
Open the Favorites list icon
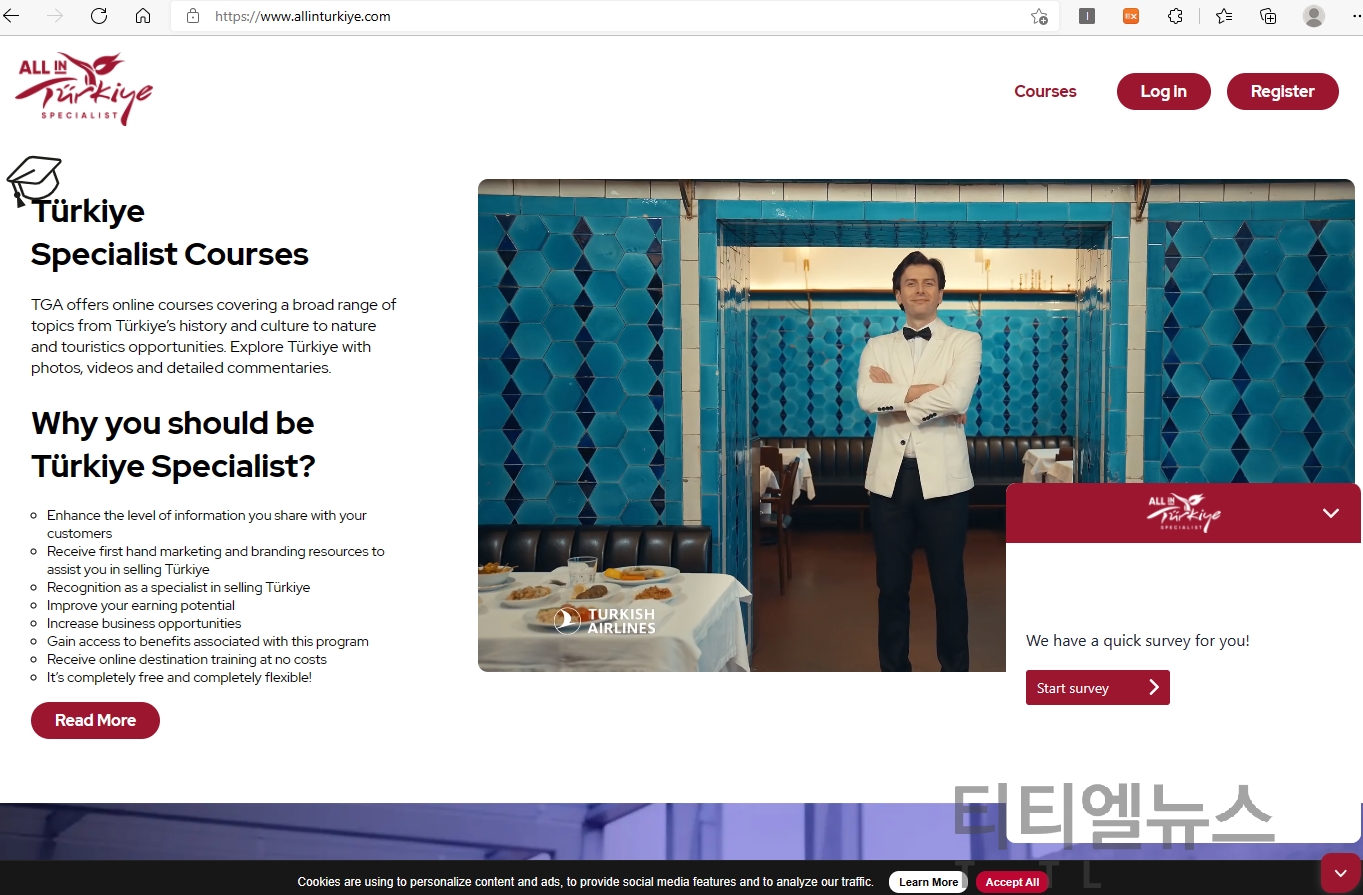tap(1224, 16)
